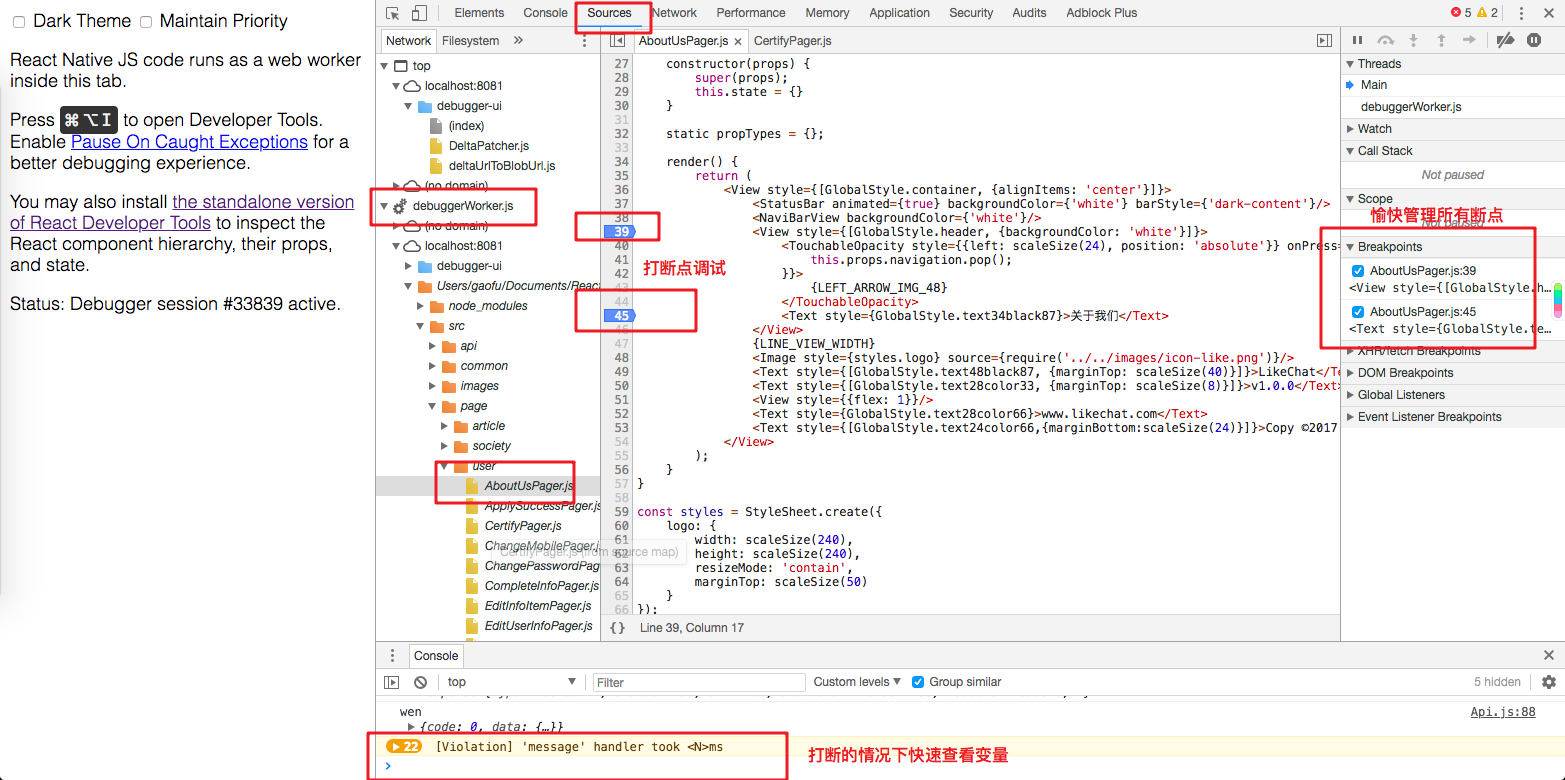Open the console drawer three-dot menu
Viewport: 1565px width, 780px height.
[392, 656]
